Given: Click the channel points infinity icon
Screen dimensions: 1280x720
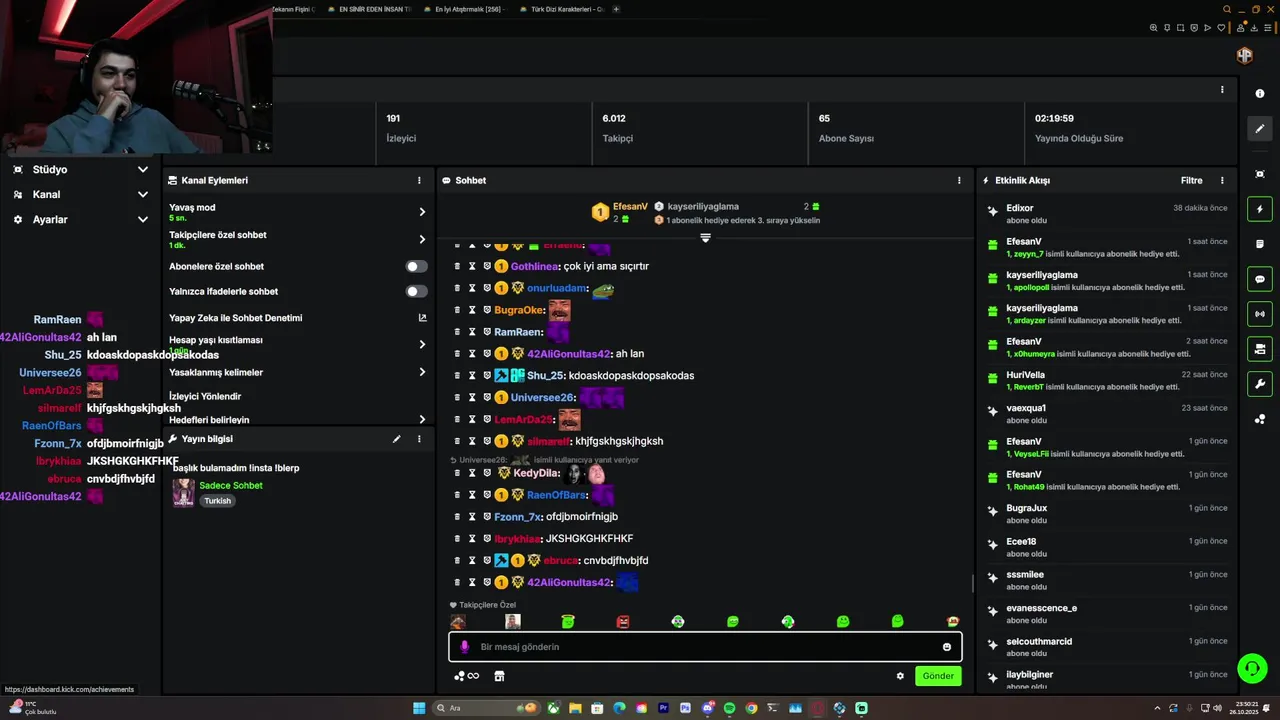Looking at the screenshot, I should (467, 676).
